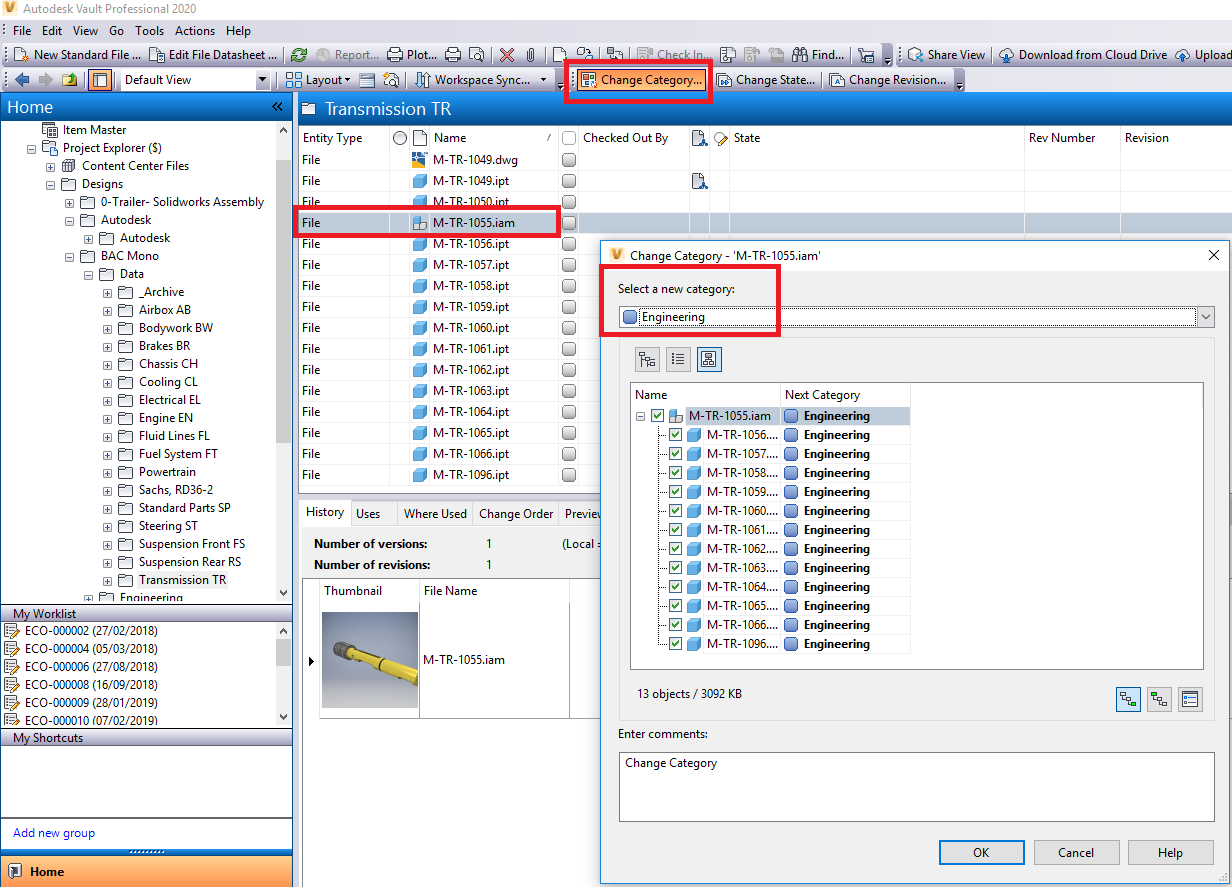This screenshot has height=887, width=1232.
Task: Uncheck the M-TR-1065 checkbox
Action: point(676,606)
